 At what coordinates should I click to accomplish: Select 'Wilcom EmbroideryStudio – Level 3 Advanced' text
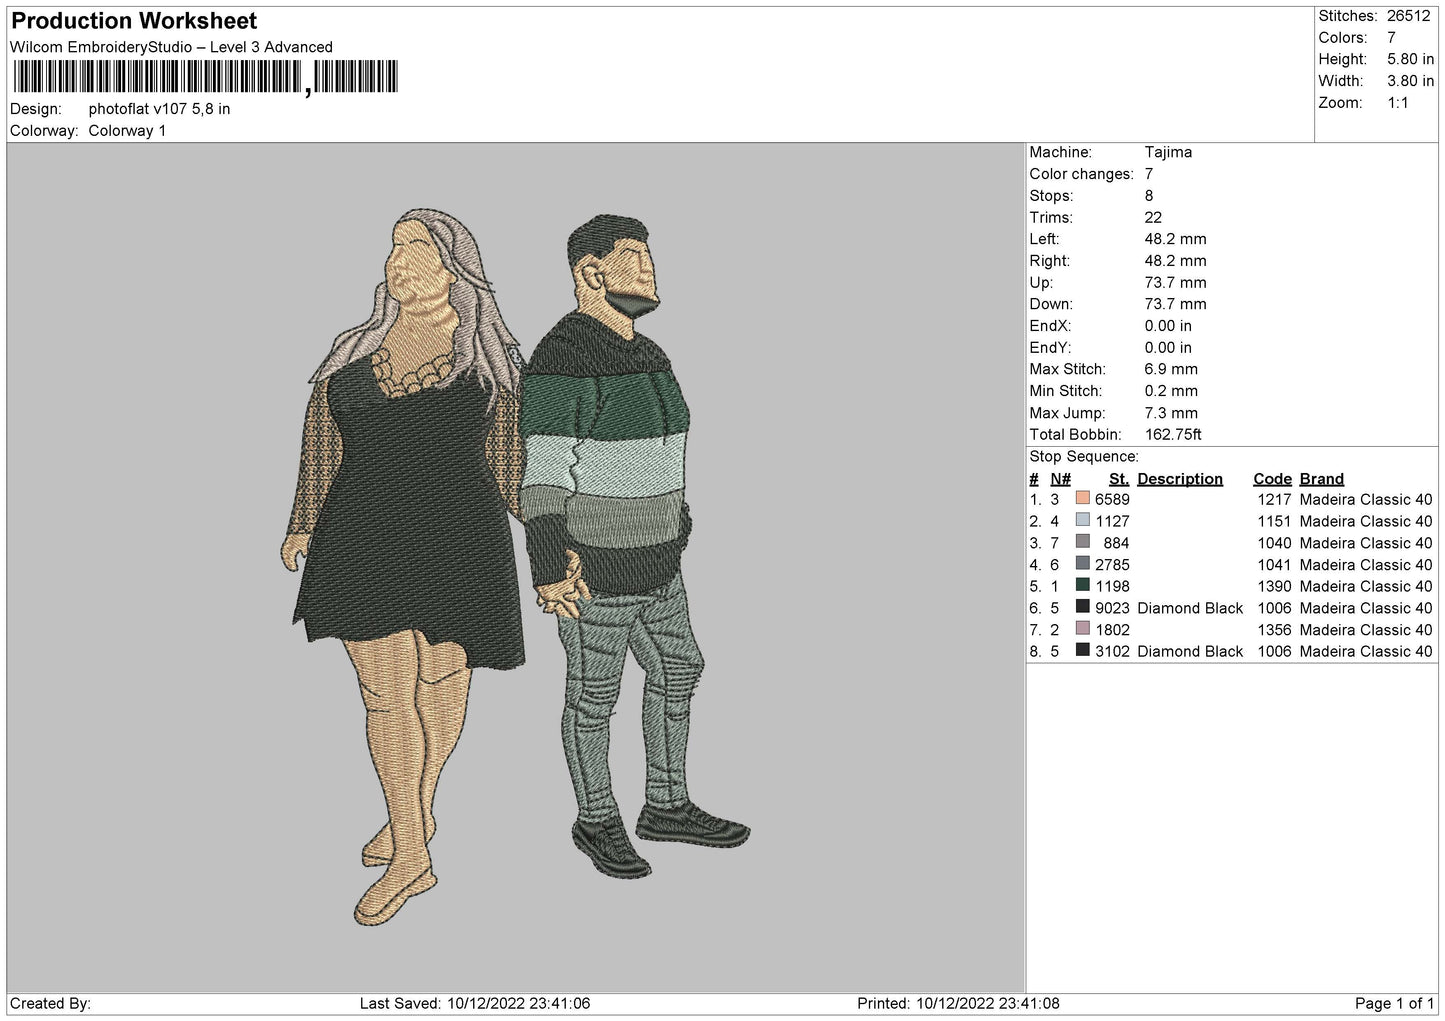[x=171, y=47]
